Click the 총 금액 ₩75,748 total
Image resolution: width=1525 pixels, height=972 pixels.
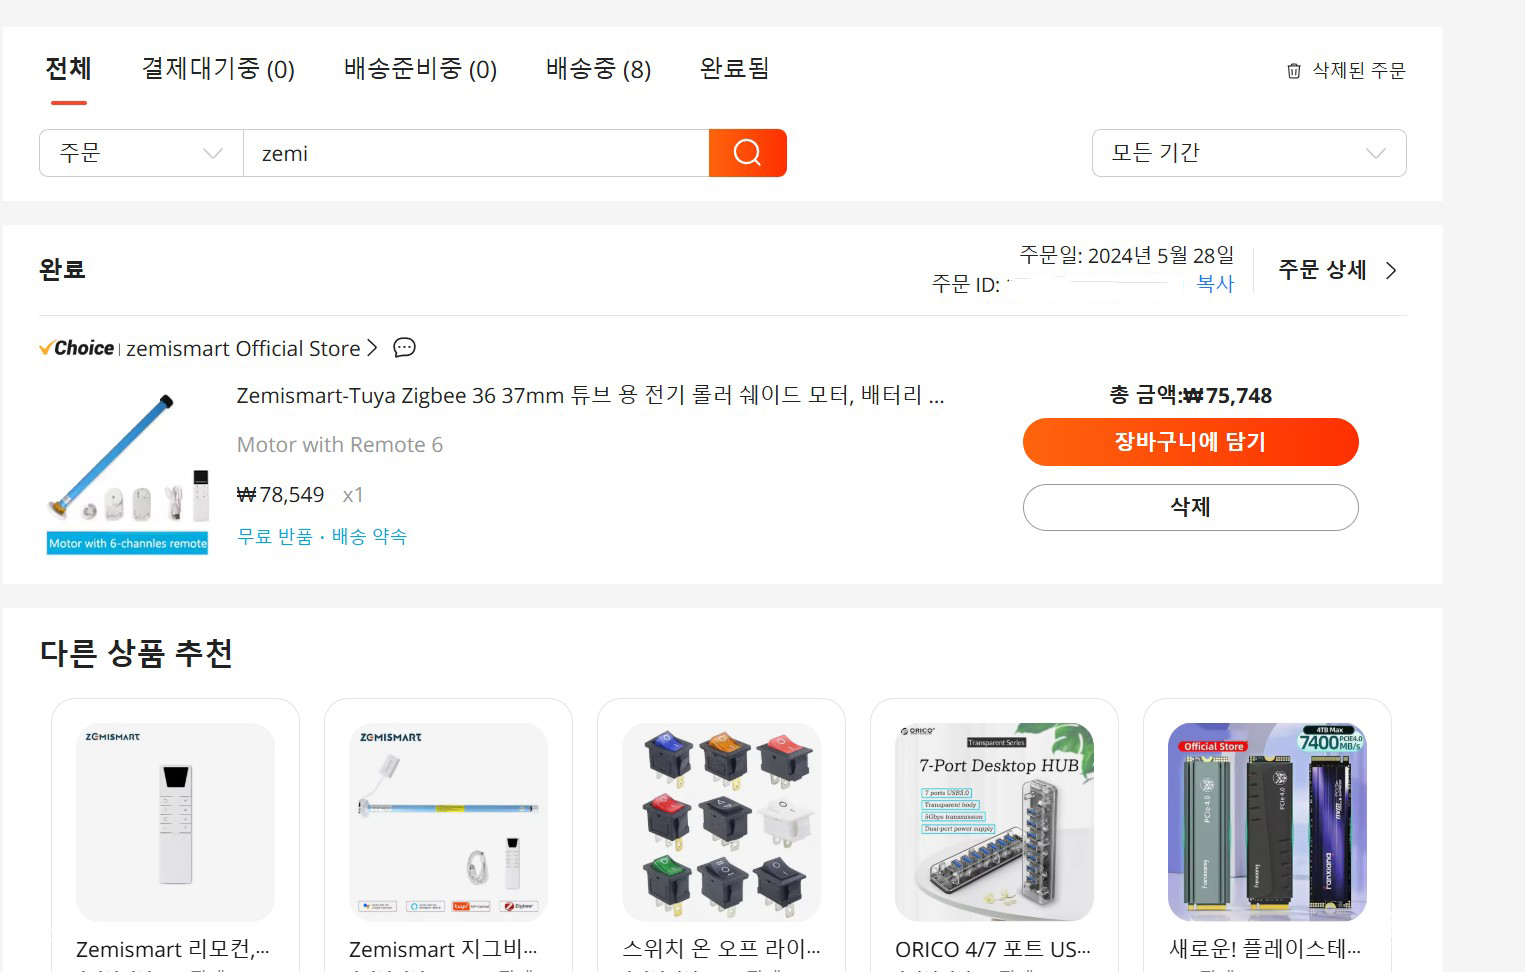1190,395
